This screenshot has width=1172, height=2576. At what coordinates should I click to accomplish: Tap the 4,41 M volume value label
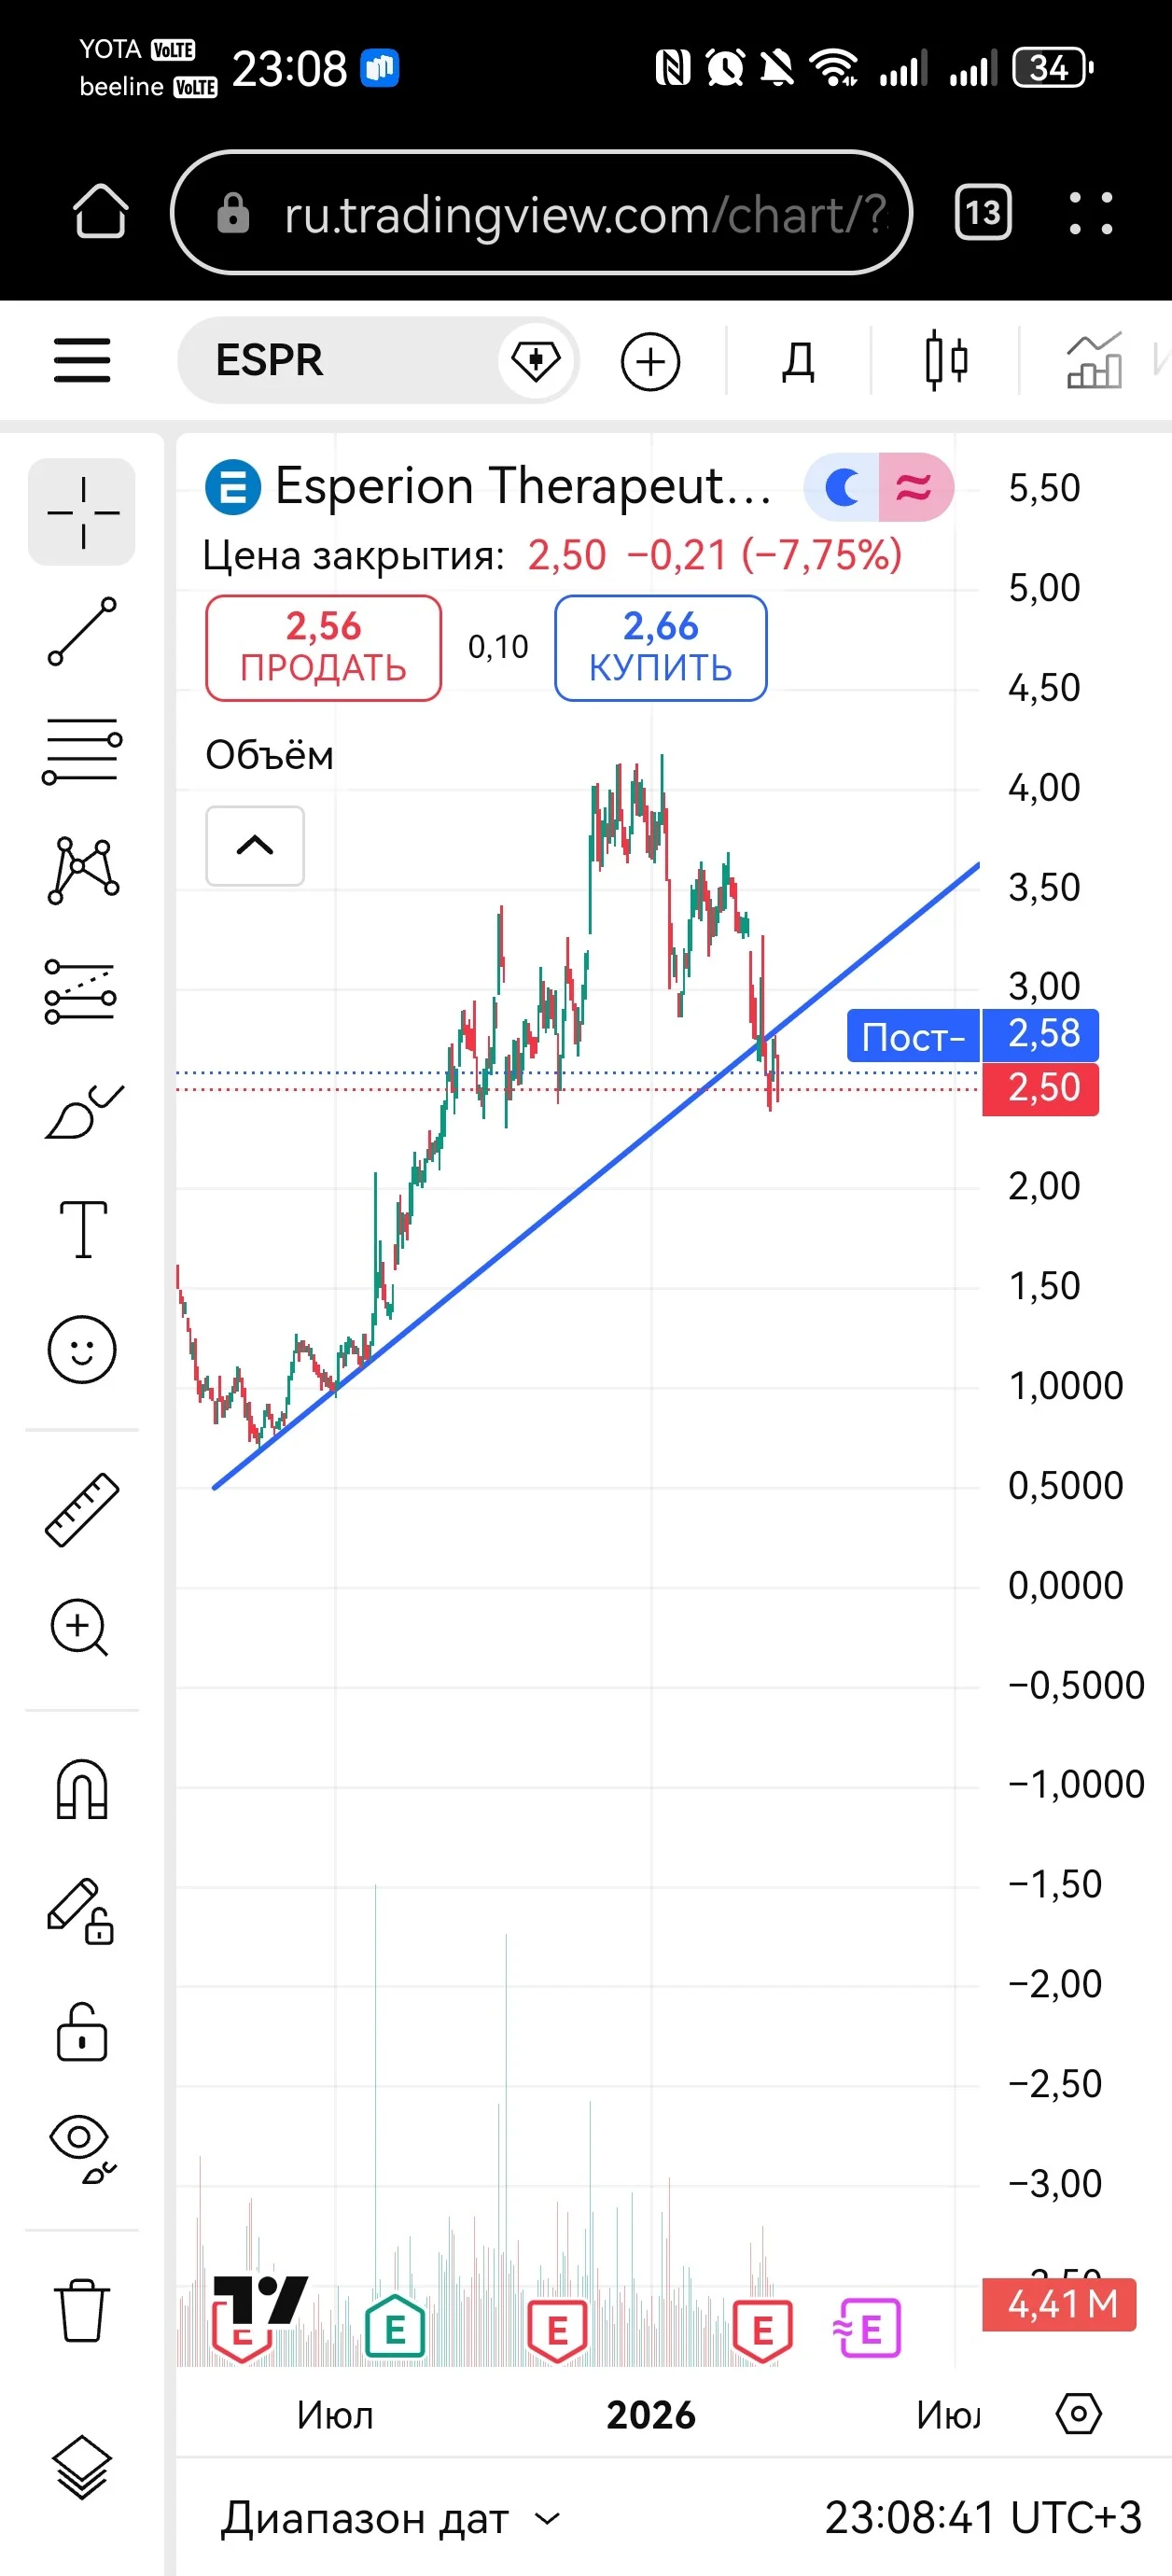click(1060, 2304)
